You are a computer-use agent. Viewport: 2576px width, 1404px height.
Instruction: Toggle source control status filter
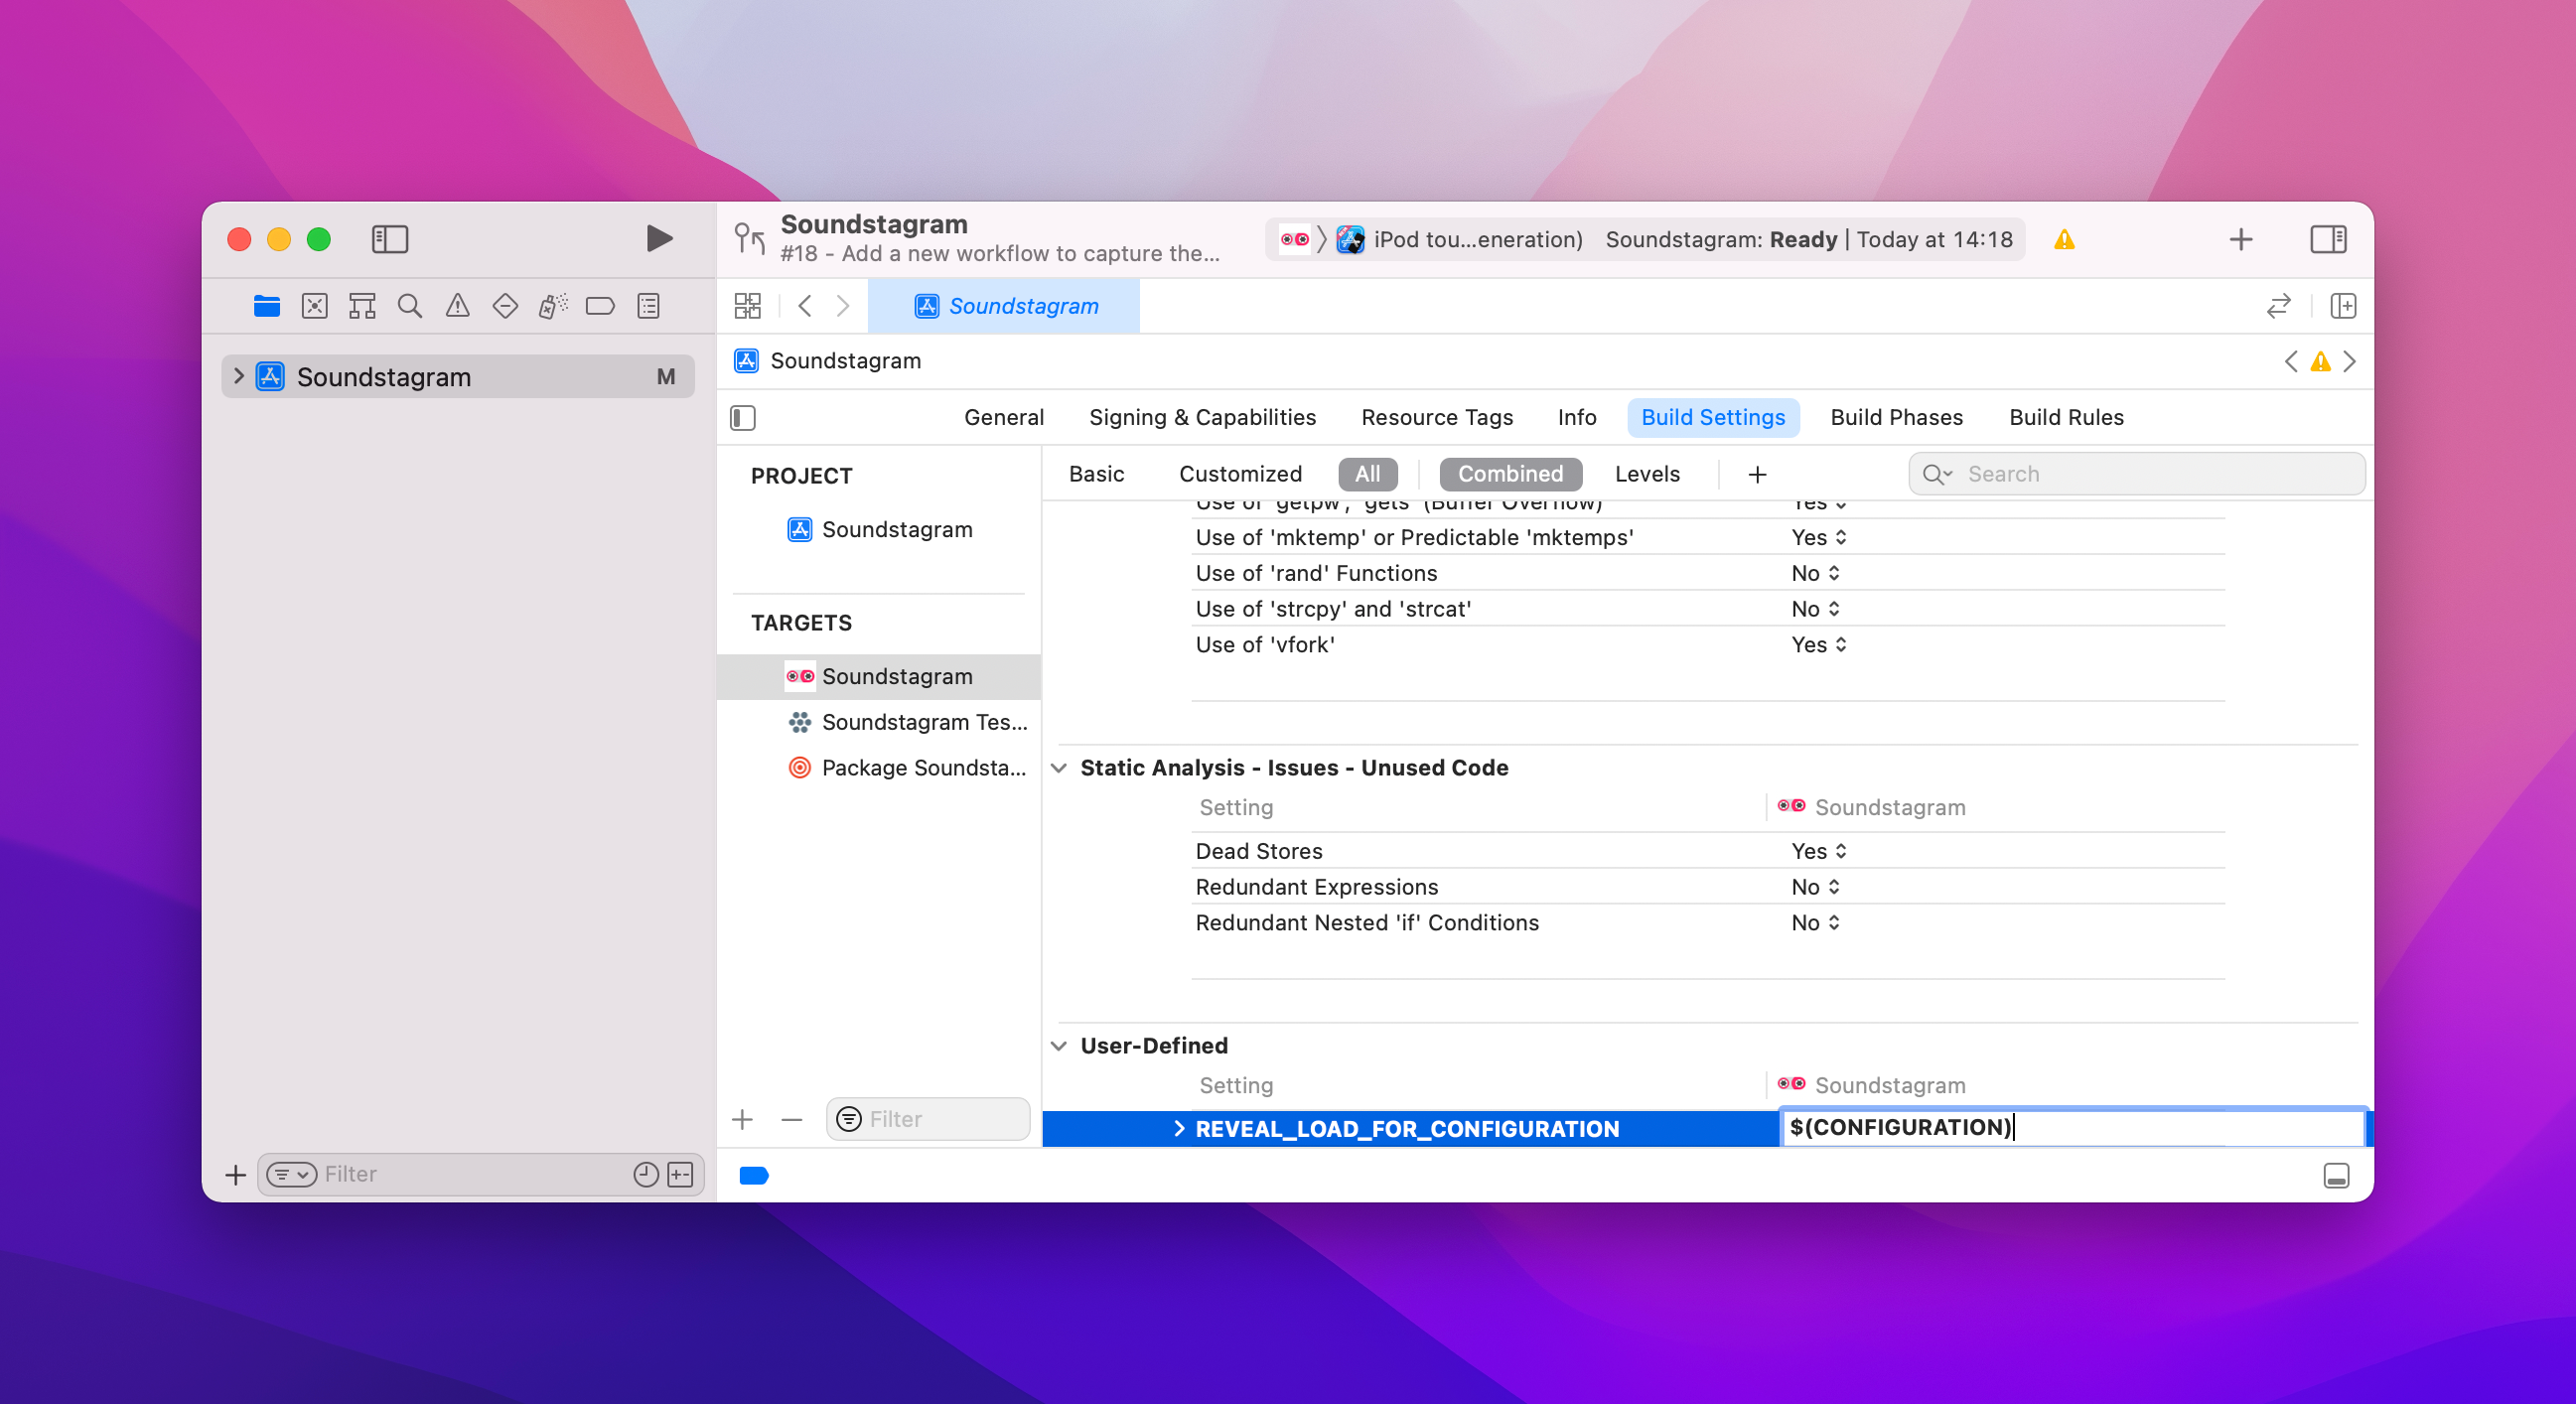click(x=680, y=1174)
